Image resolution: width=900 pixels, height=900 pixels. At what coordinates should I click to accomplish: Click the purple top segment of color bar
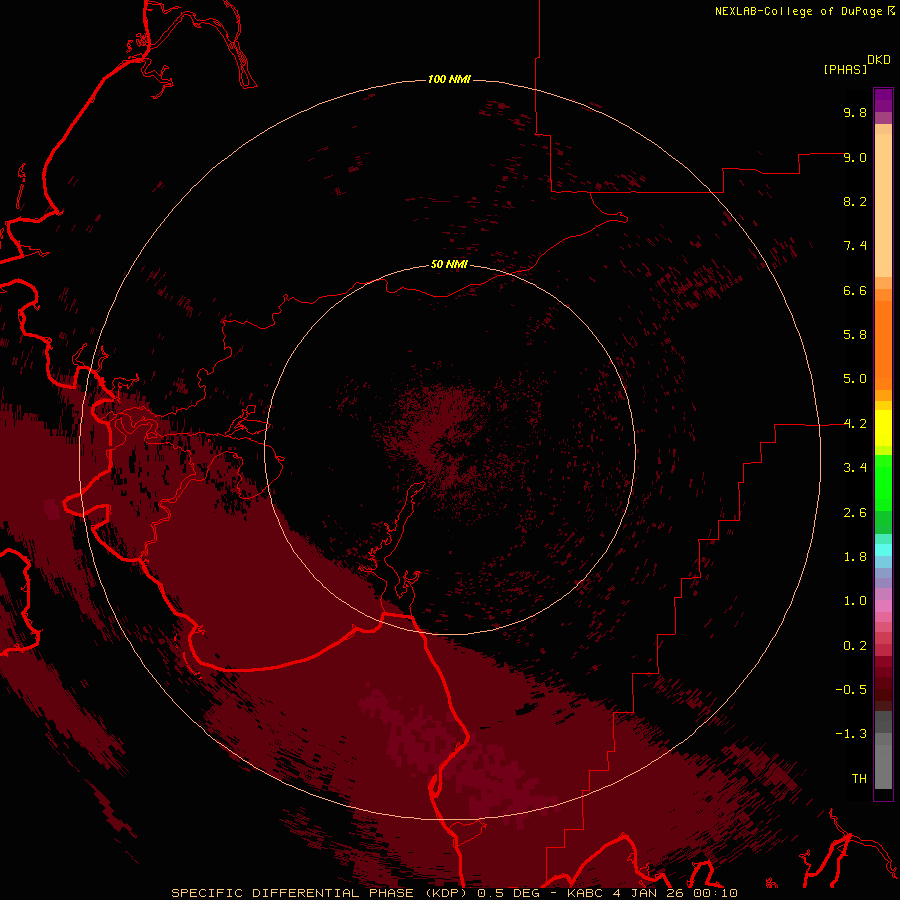click(x=883, y=100)
